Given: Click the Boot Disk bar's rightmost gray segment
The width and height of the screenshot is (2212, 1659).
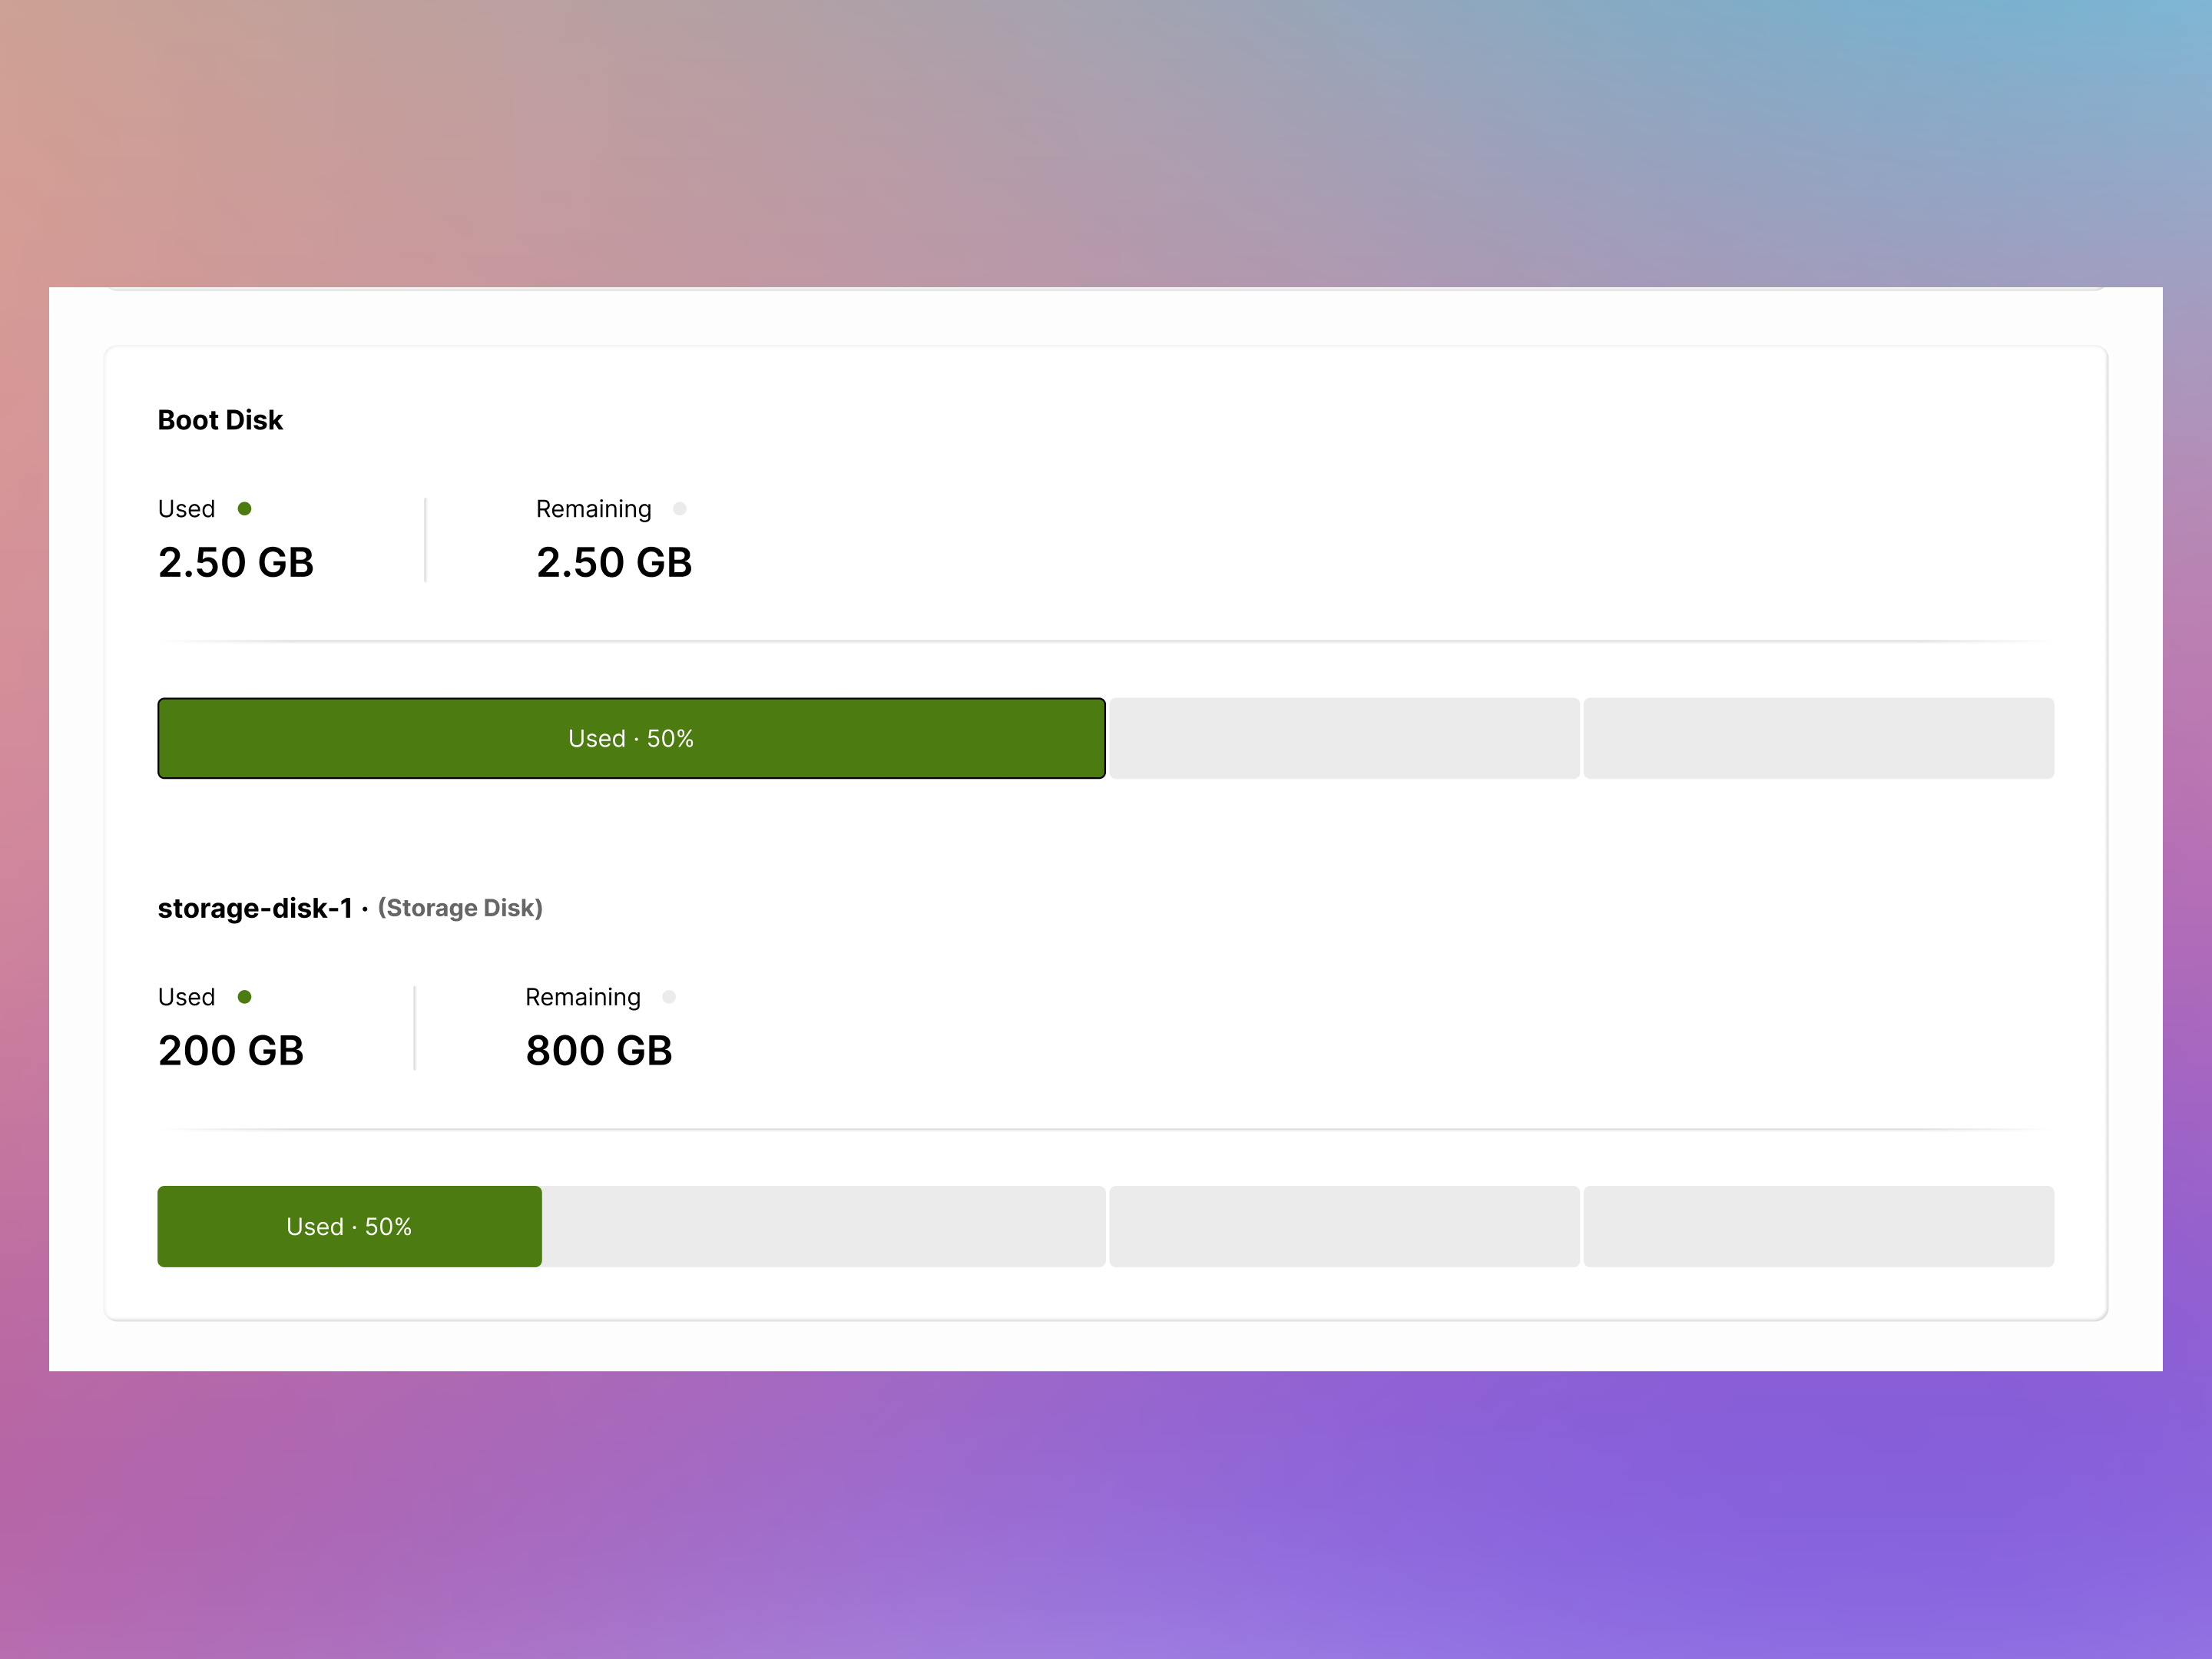Looking at the screenshot, I should [x=1818, y=738].
